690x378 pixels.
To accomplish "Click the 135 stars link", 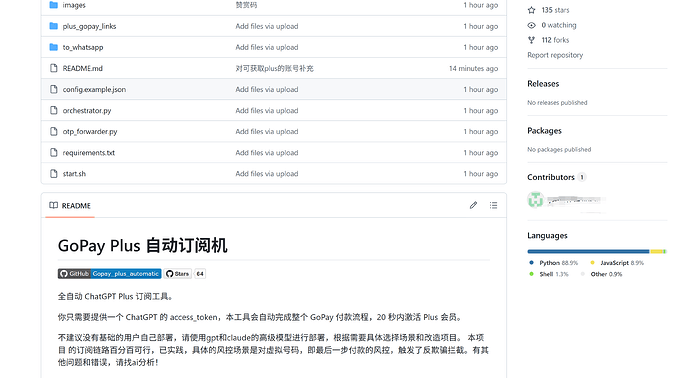I will tap(555, 10).
